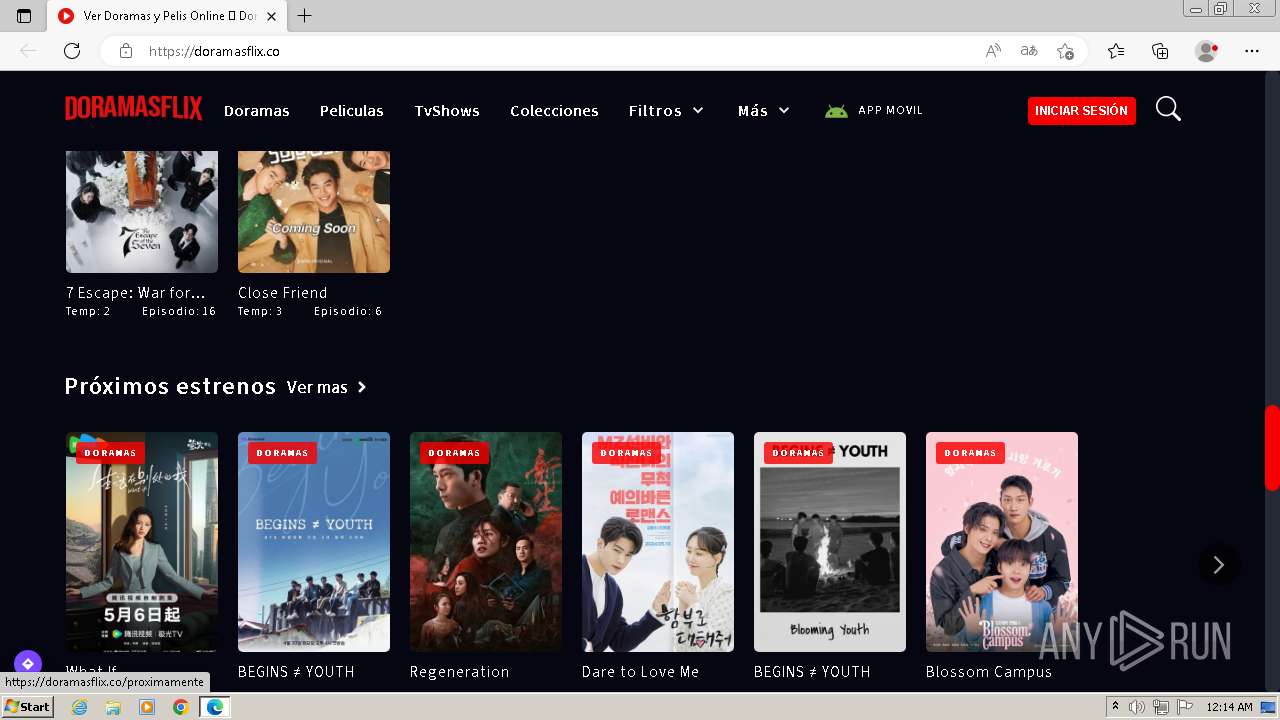This screenshot has height=720, width=1280.
Task: Click the Windows Start button
Action: pos(27,707)
